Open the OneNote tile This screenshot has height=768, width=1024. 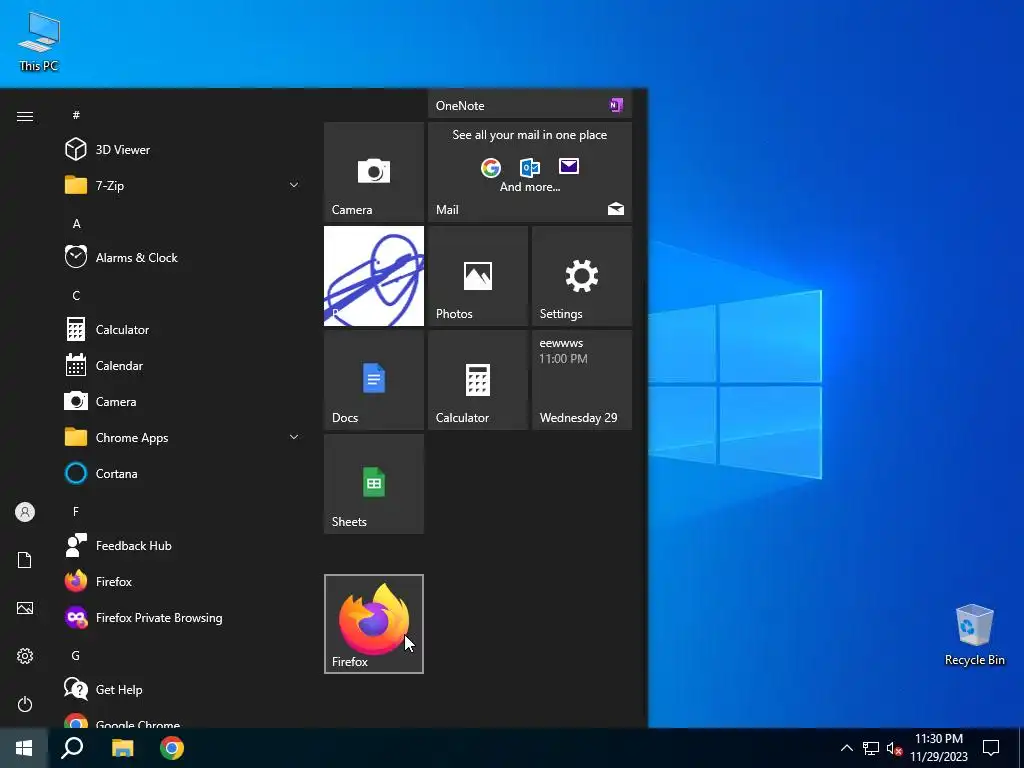point(530,105)
